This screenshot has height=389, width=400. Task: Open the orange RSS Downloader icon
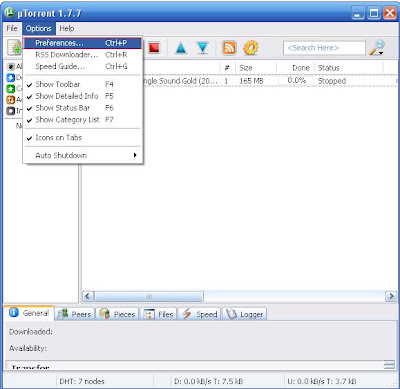pos(229,48)
